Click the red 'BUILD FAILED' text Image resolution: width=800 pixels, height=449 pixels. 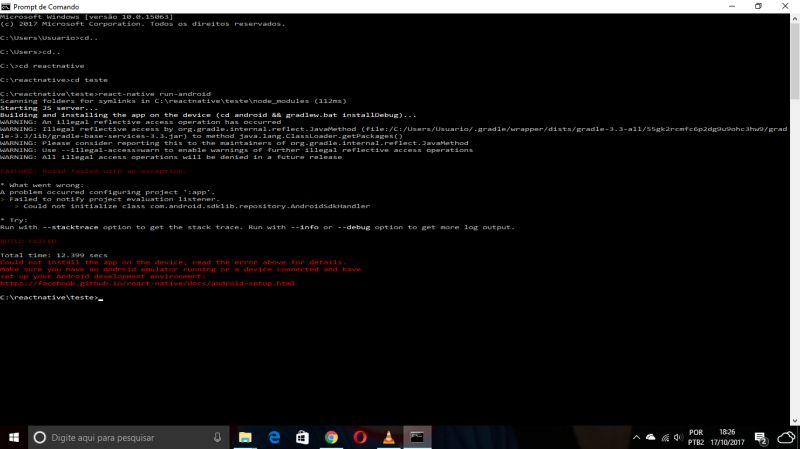pyautogui.click(x=28, y=241)
